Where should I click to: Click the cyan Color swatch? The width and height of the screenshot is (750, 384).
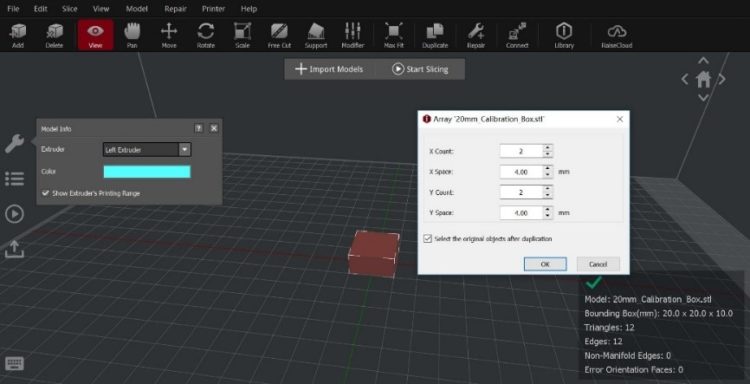click(147, 172)
